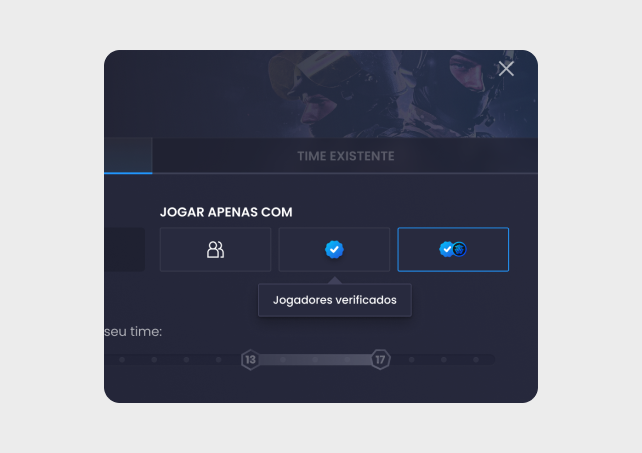Click the hexagon slider handle labeled 17
Screen dimensions: 642x453
coord(380,359)
